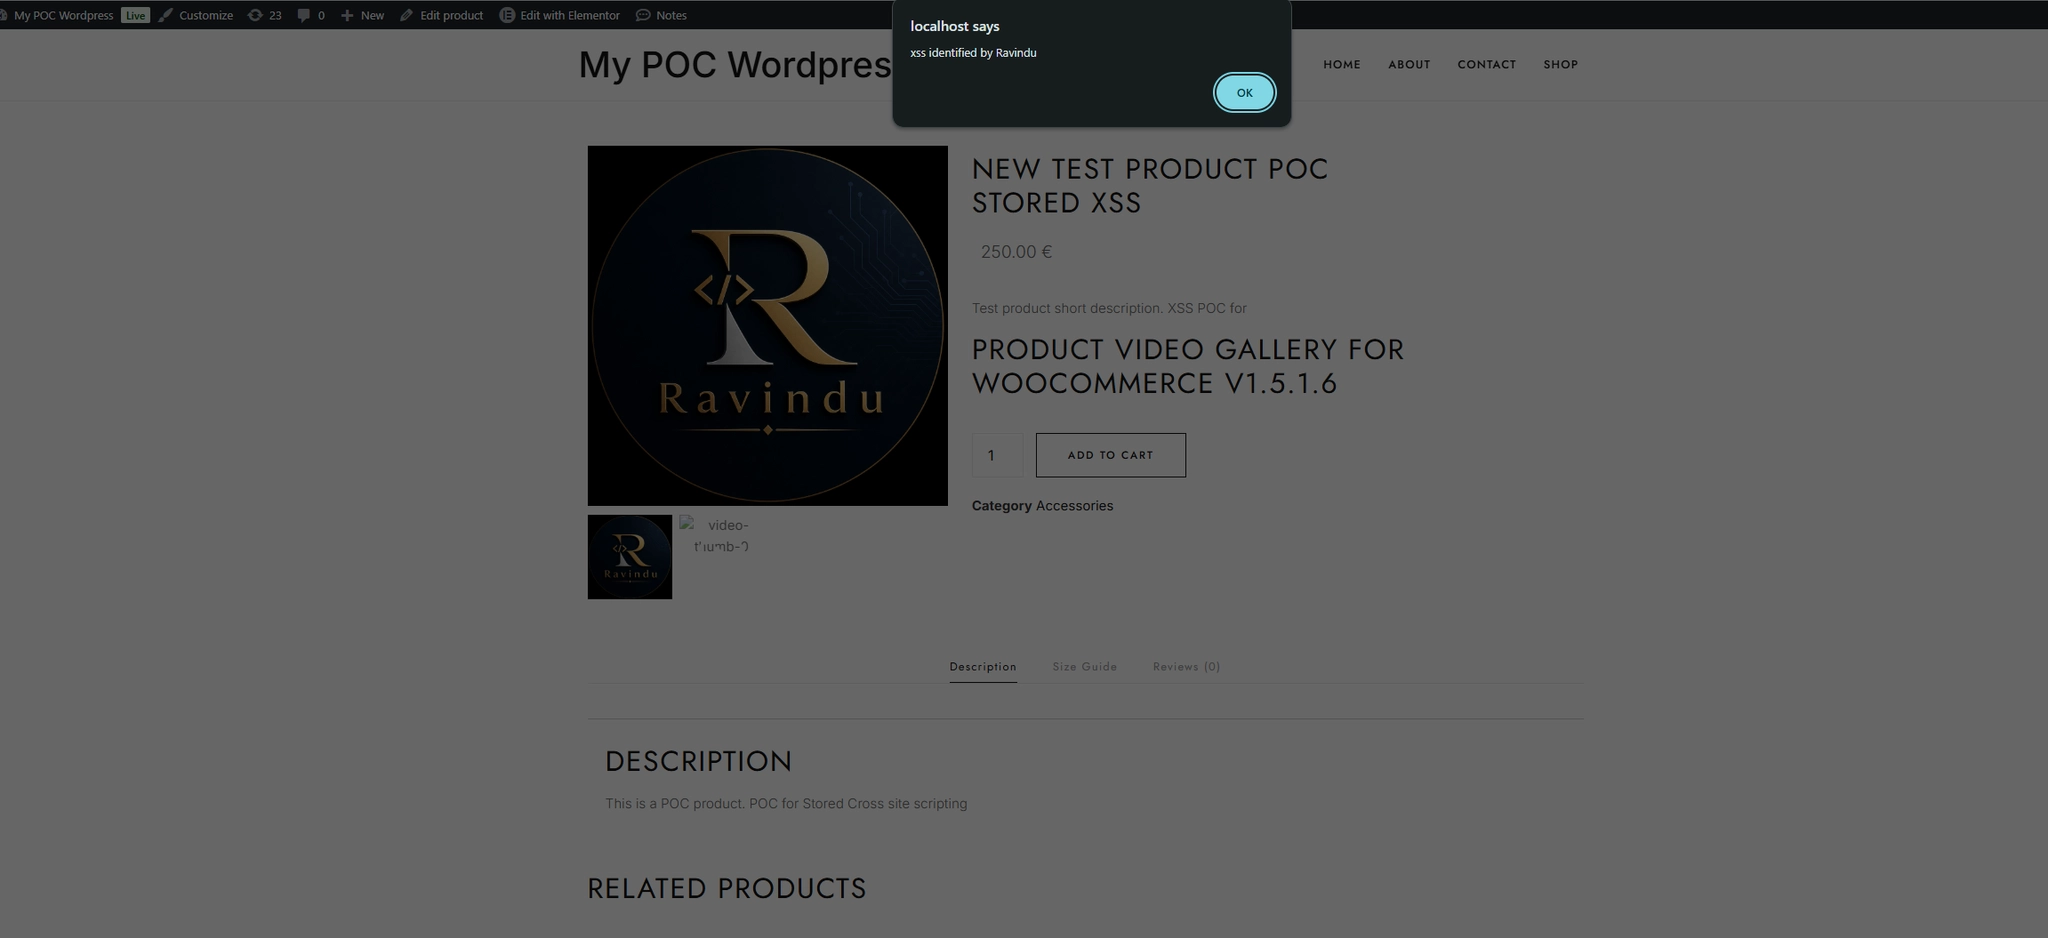Open the site title My POC Wordpress
Screen dimensions: 2048x938
point(735,65)
